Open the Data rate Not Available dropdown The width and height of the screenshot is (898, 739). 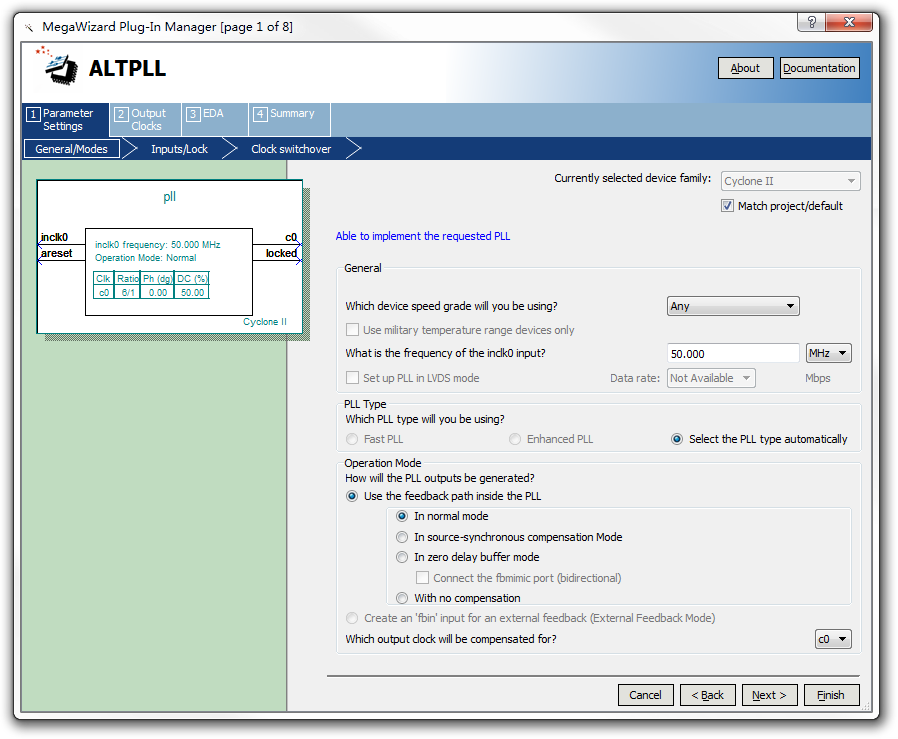[711, 378]
